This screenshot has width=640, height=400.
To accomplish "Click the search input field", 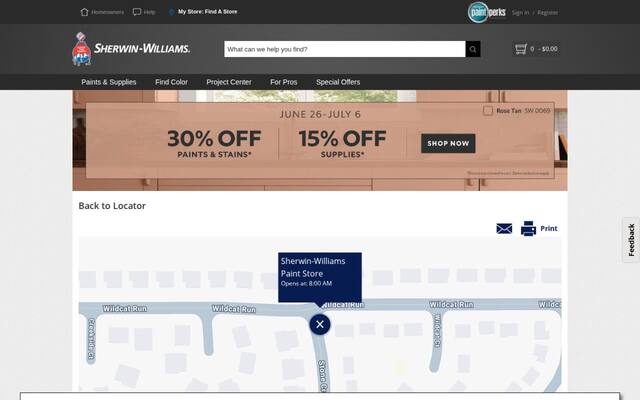I will 345,49.
